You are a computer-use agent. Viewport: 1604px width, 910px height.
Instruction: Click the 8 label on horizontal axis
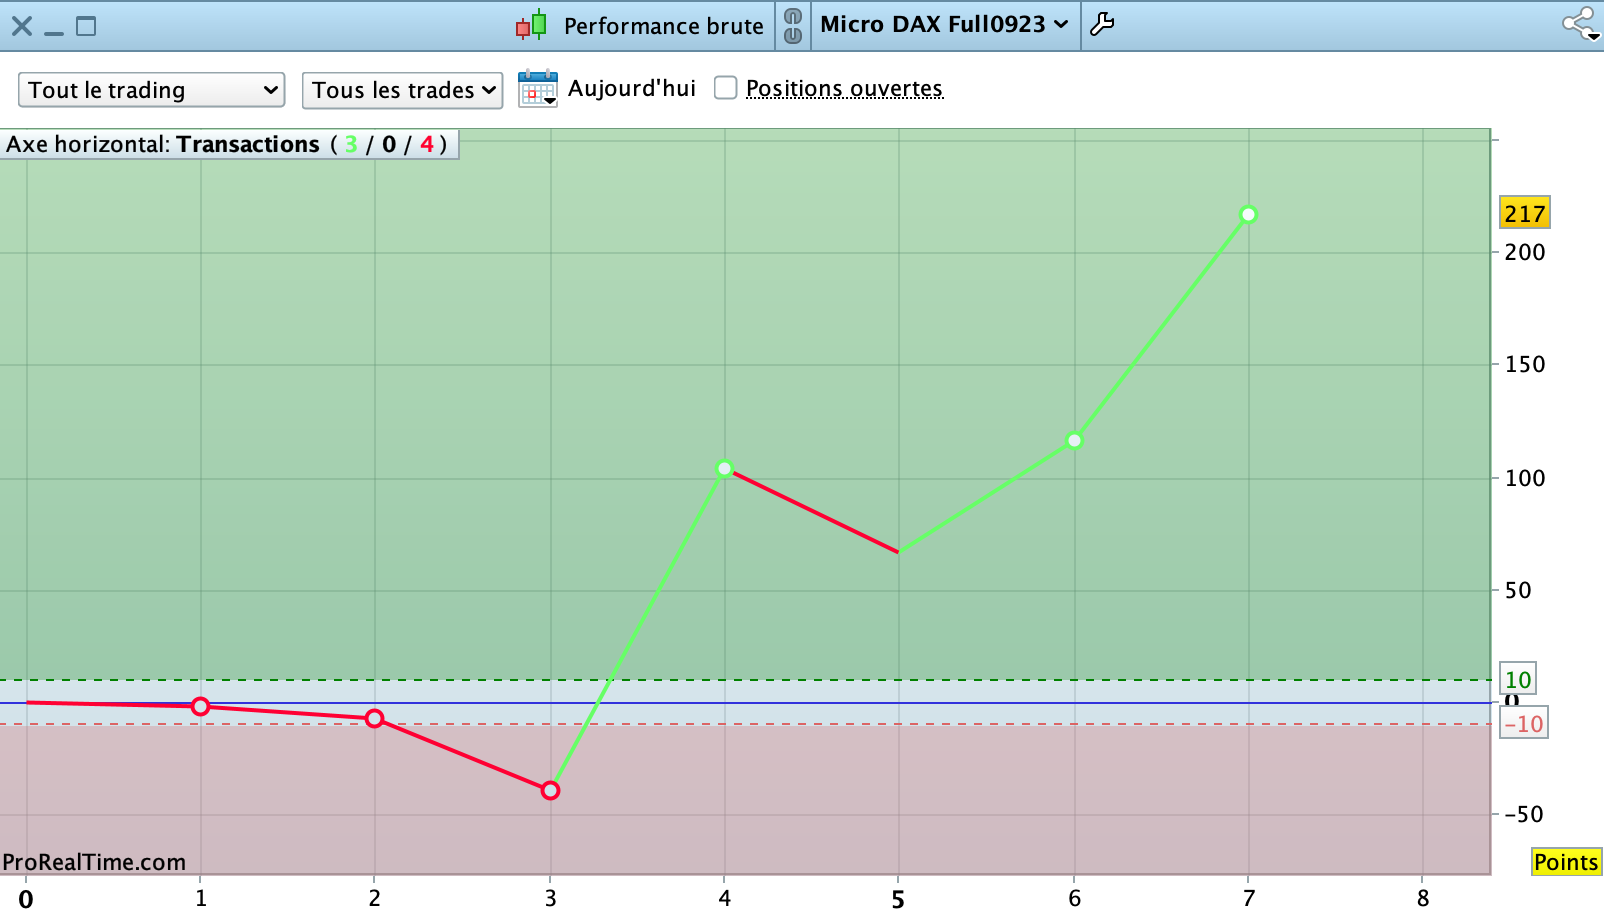tap(1423, 898)
